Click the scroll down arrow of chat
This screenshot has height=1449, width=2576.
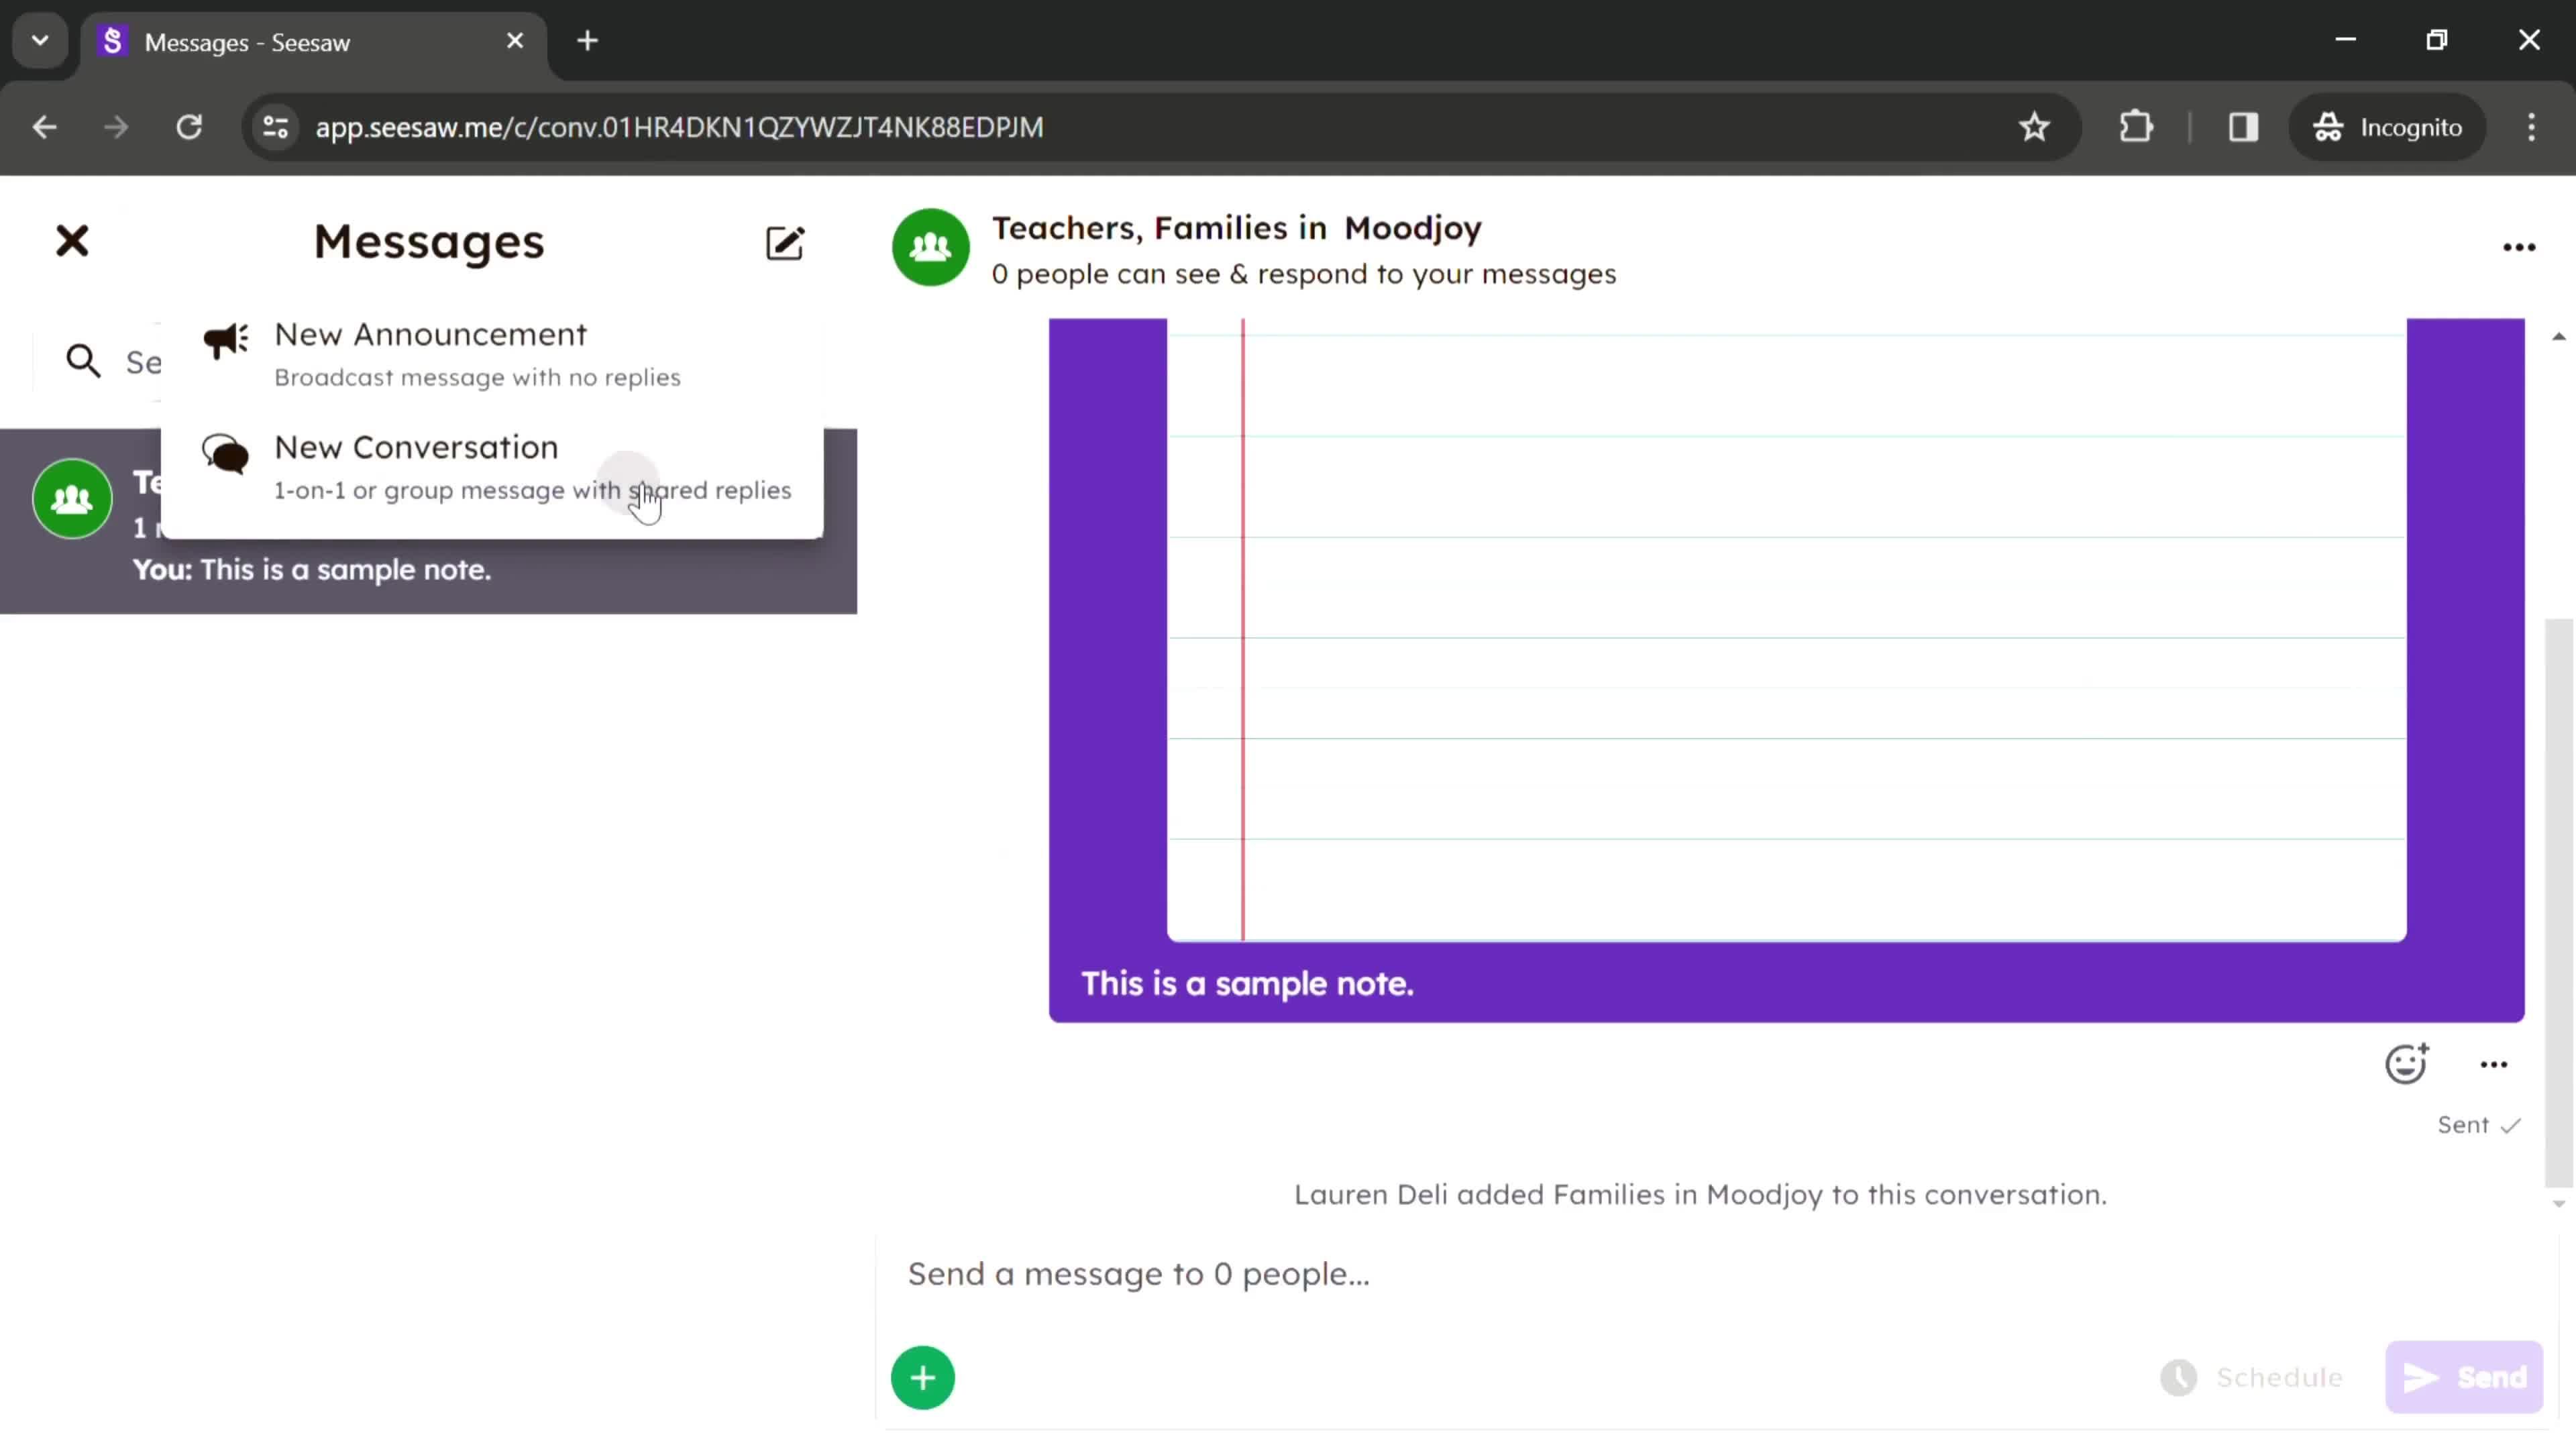point(2559,1203)
